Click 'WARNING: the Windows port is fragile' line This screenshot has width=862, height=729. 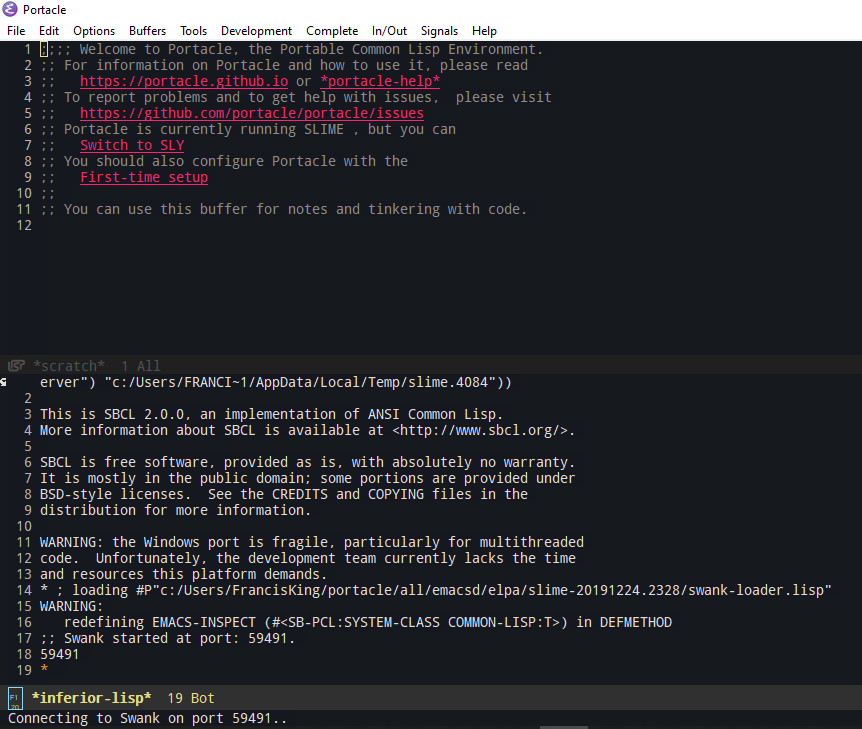click(x=312, y=542)
